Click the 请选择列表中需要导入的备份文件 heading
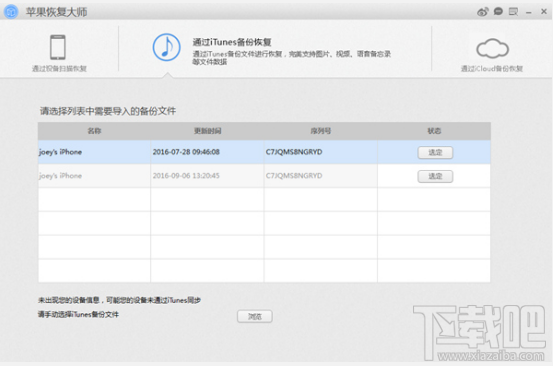Screen dimensions: 553x366 108,111
